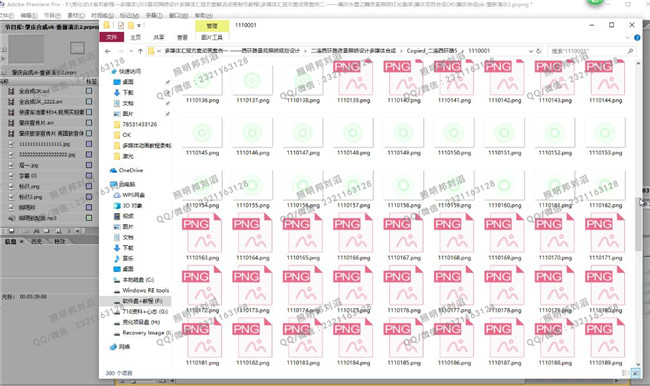Expand the recent locations dropdown arrow
Viewport: 650px width, 386px height.
(131, 51)
